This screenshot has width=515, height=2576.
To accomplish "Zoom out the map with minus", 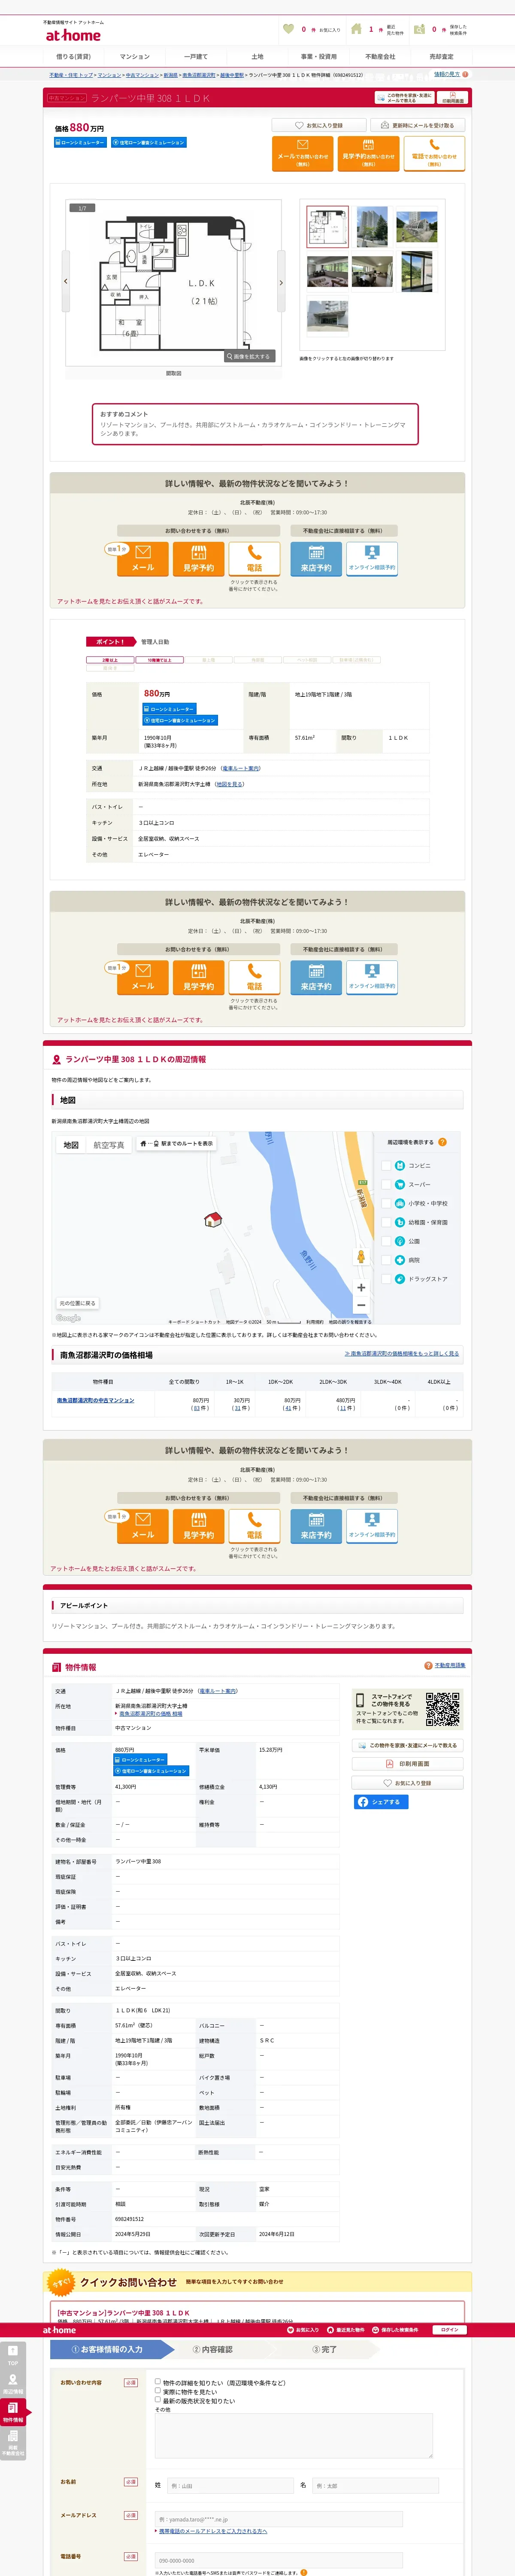I will tap(361, 1305).
